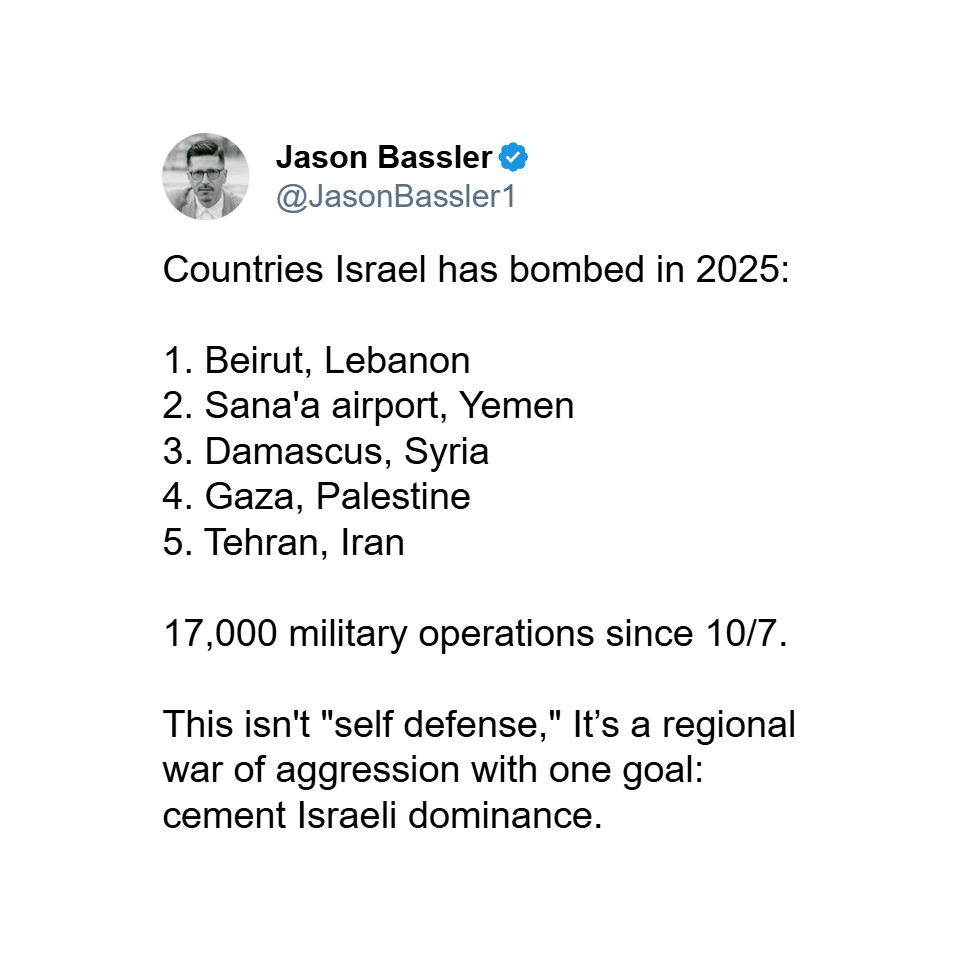Click the number '17,000' in the tweet
The height and width of the screenshot is (971, 971).
(220, 634)
